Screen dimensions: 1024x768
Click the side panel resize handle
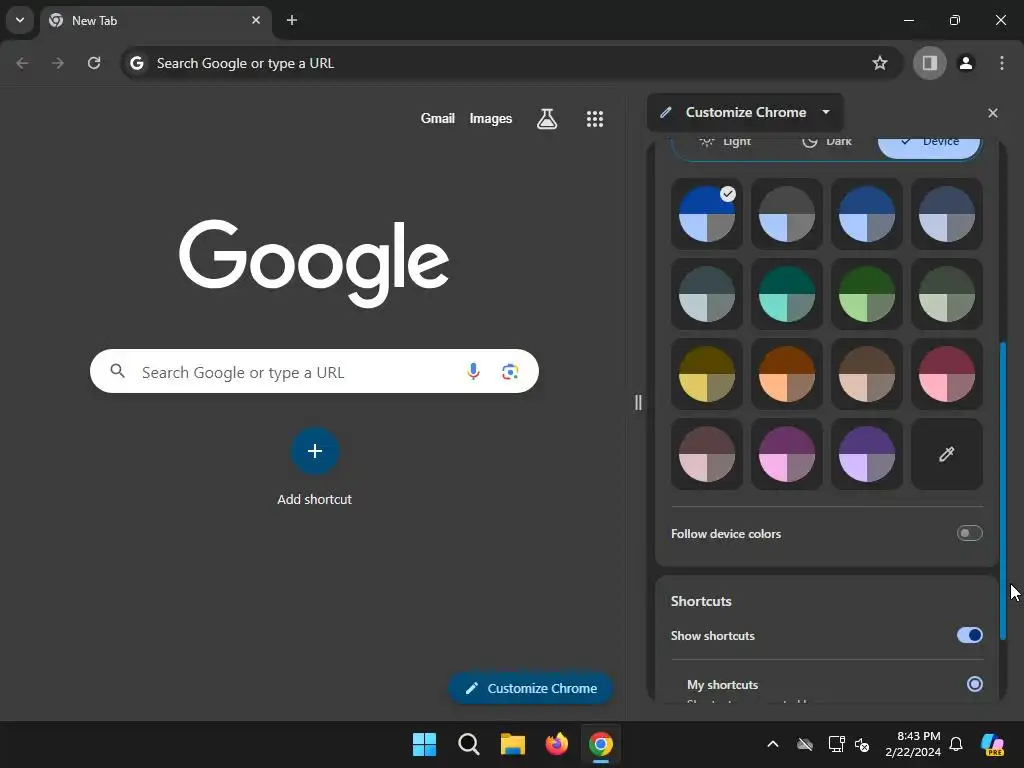tap(638, 402)
